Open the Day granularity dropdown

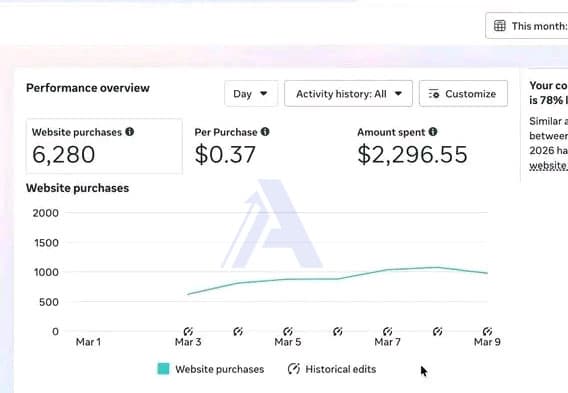pyautogui.click(x=251, y=94)
